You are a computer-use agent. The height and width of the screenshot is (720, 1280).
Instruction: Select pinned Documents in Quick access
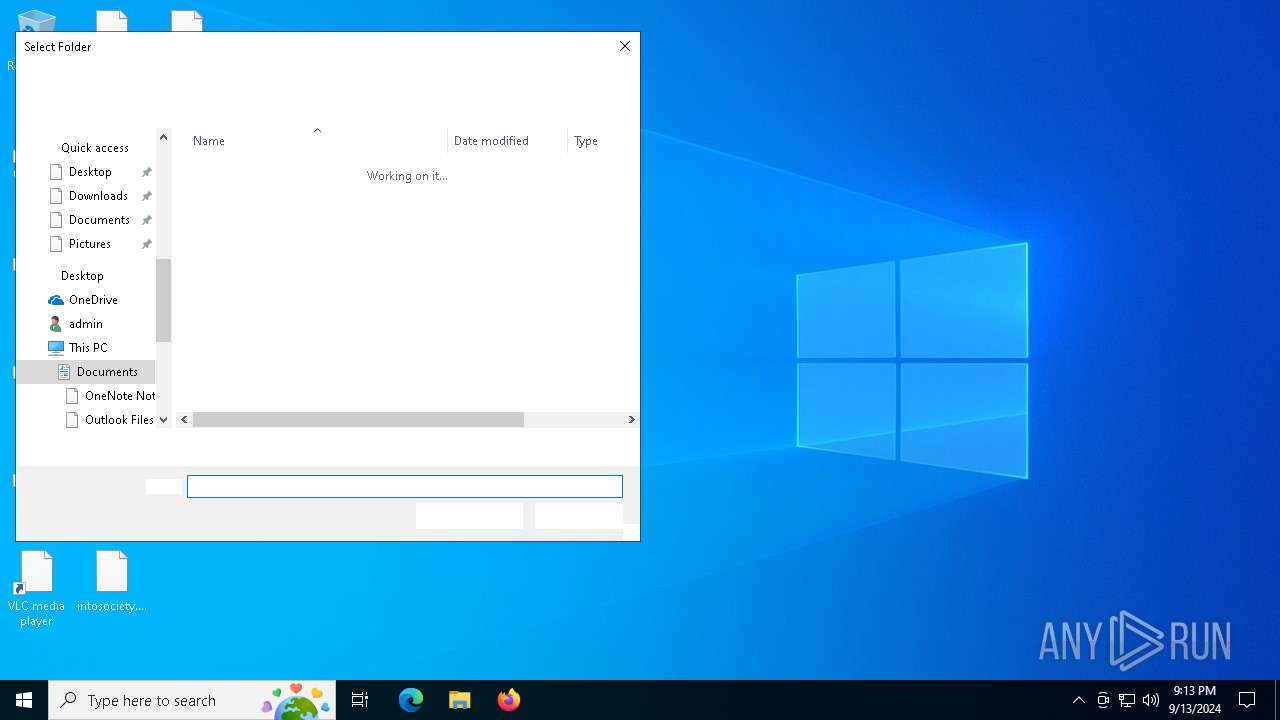(99, 220)
